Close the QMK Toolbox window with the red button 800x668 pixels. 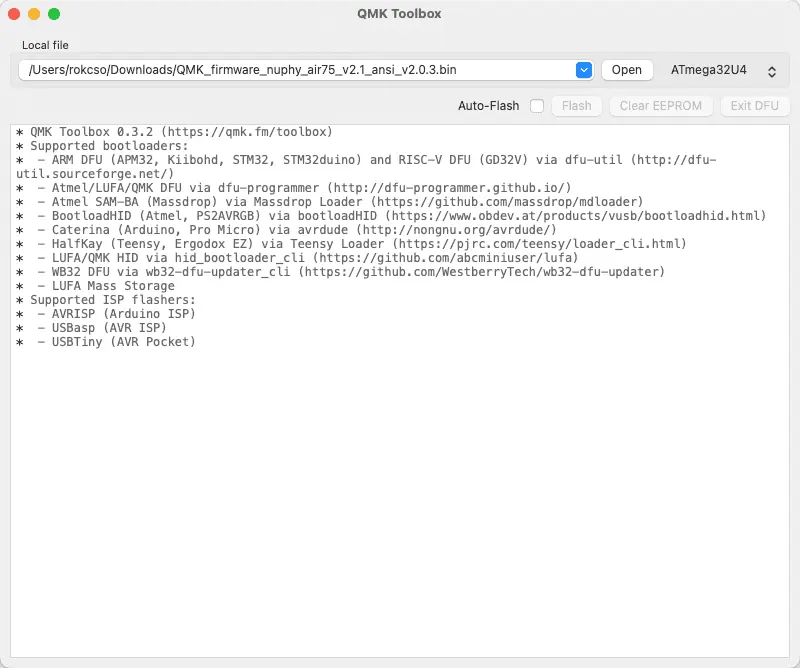tap(14, 14)
